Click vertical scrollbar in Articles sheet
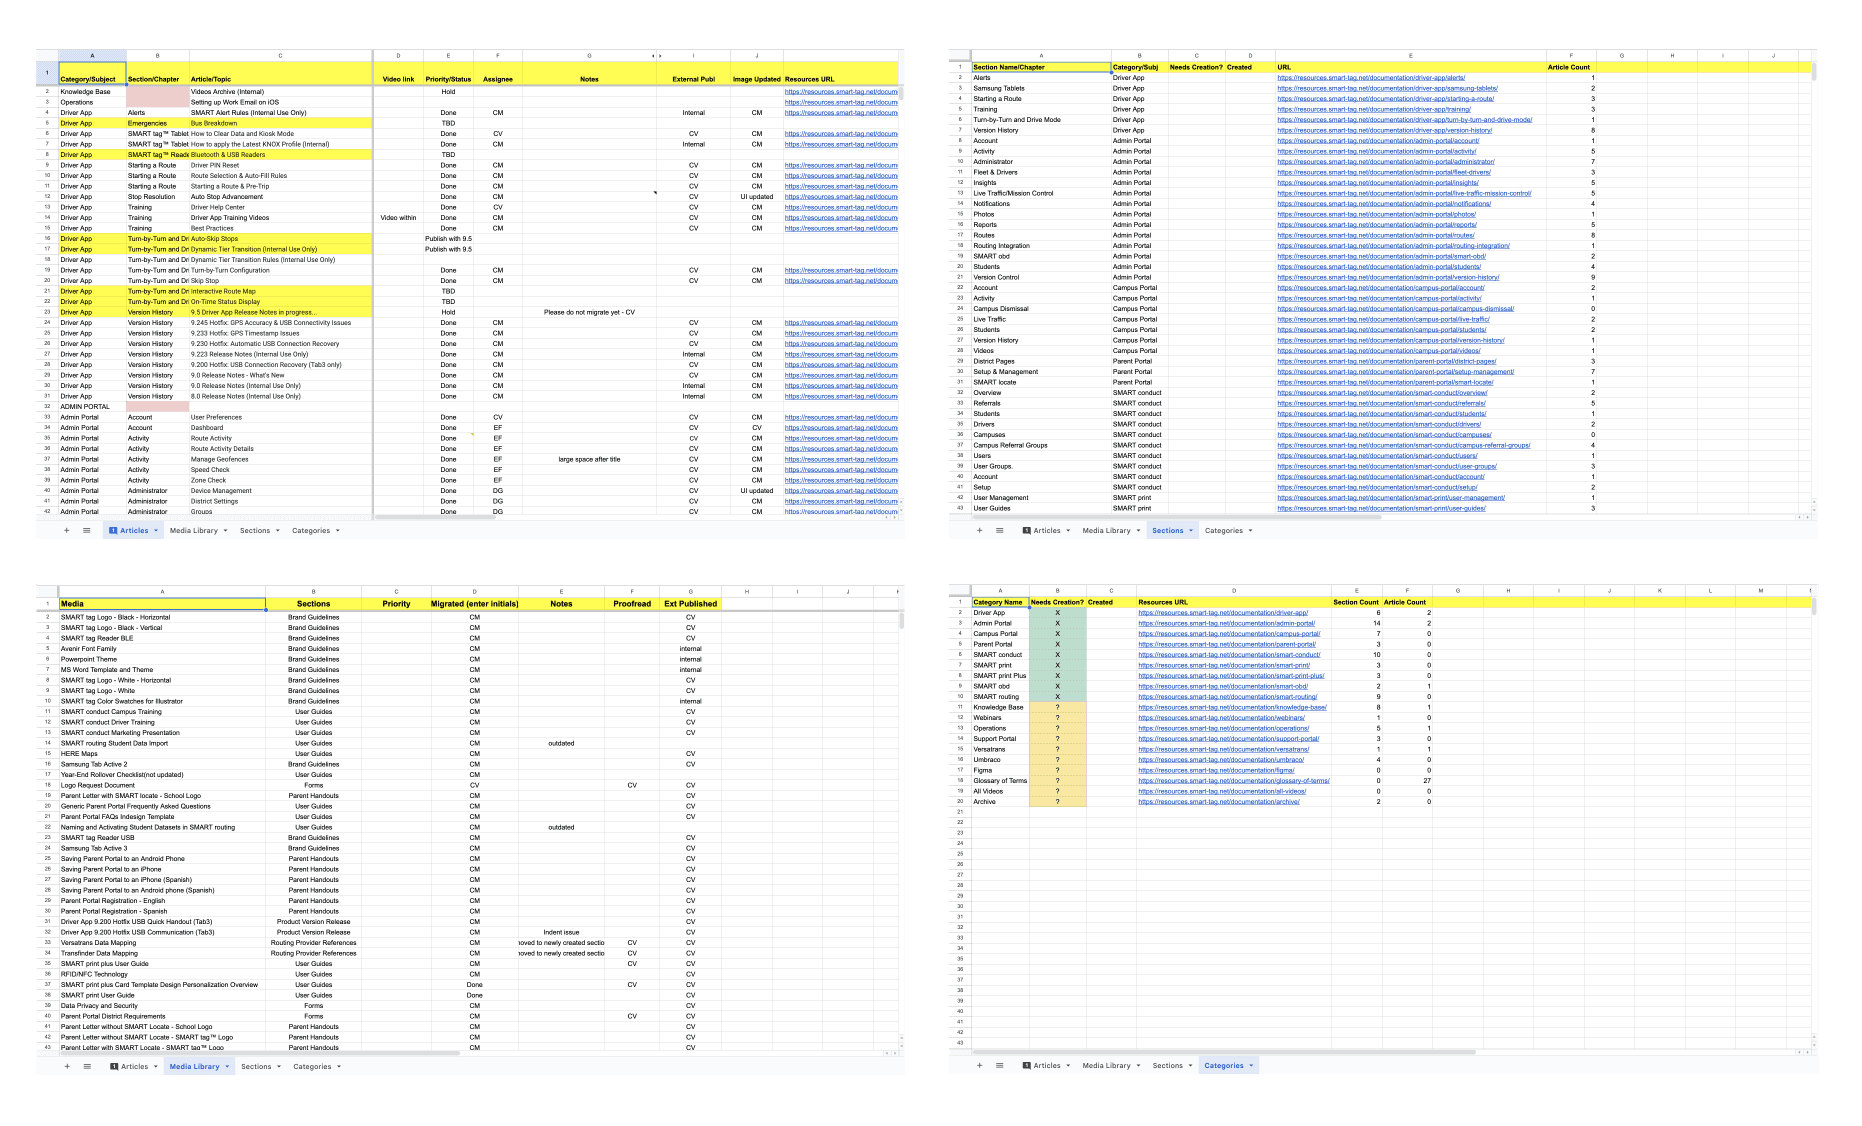 (x=901, y=92)
